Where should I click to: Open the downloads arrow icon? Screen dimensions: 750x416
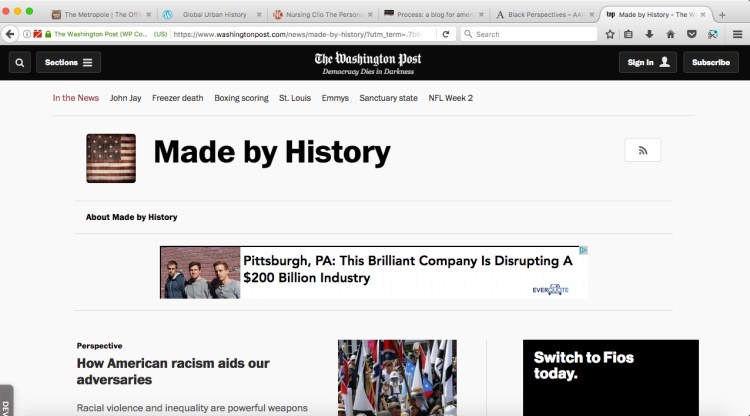[x=649, y=34]
